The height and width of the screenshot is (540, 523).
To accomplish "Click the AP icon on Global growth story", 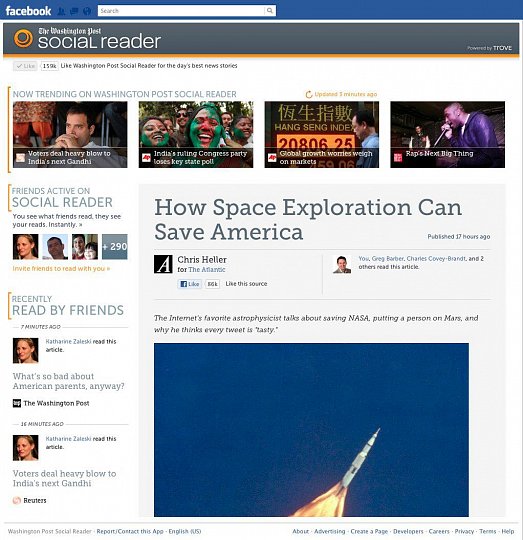I will (x=272, y=158).
